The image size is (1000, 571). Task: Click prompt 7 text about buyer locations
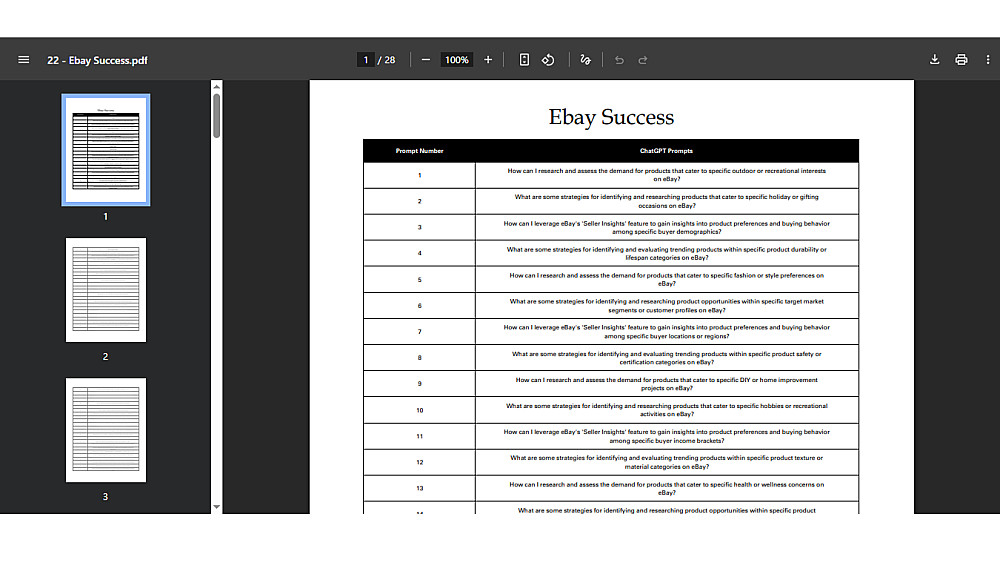pyautogui.click(x=666, y=332)
